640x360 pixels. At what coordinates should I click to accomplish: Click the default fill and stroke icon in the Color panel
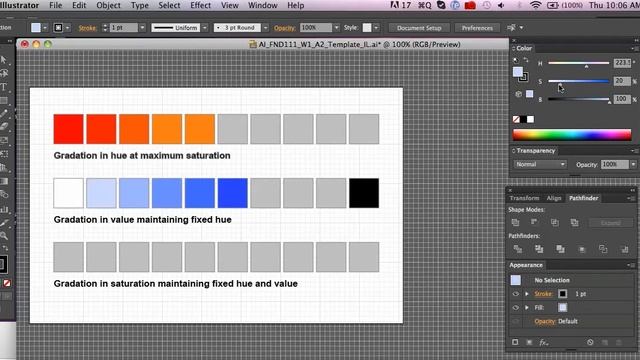point(516,60)
